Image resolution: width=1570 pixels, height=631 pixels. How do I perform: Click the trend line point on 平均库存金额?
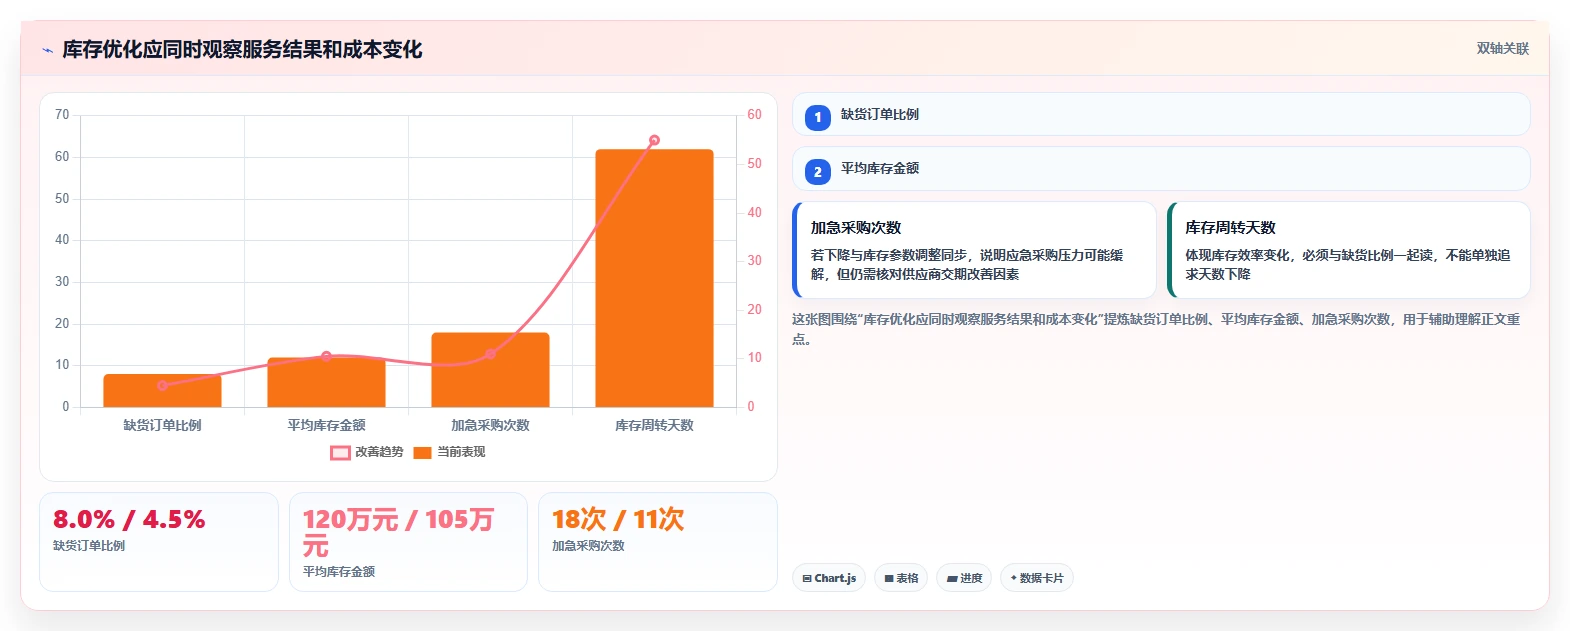326,356
